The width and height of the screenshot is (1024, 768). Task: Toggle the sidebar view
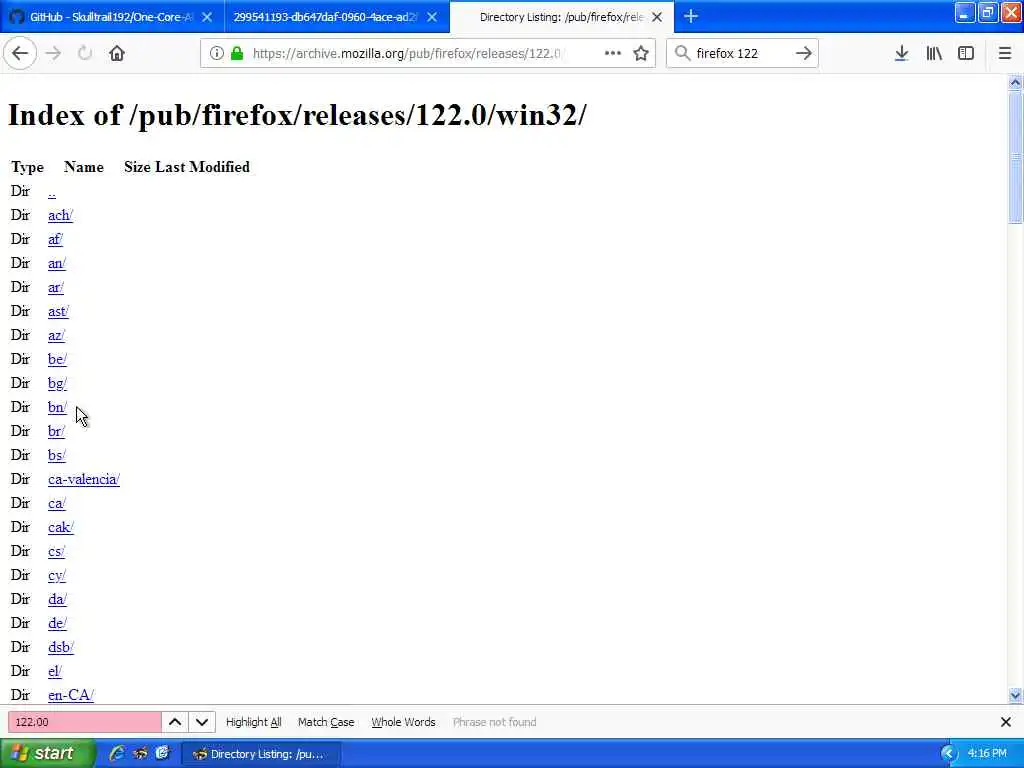coord(966,53)
